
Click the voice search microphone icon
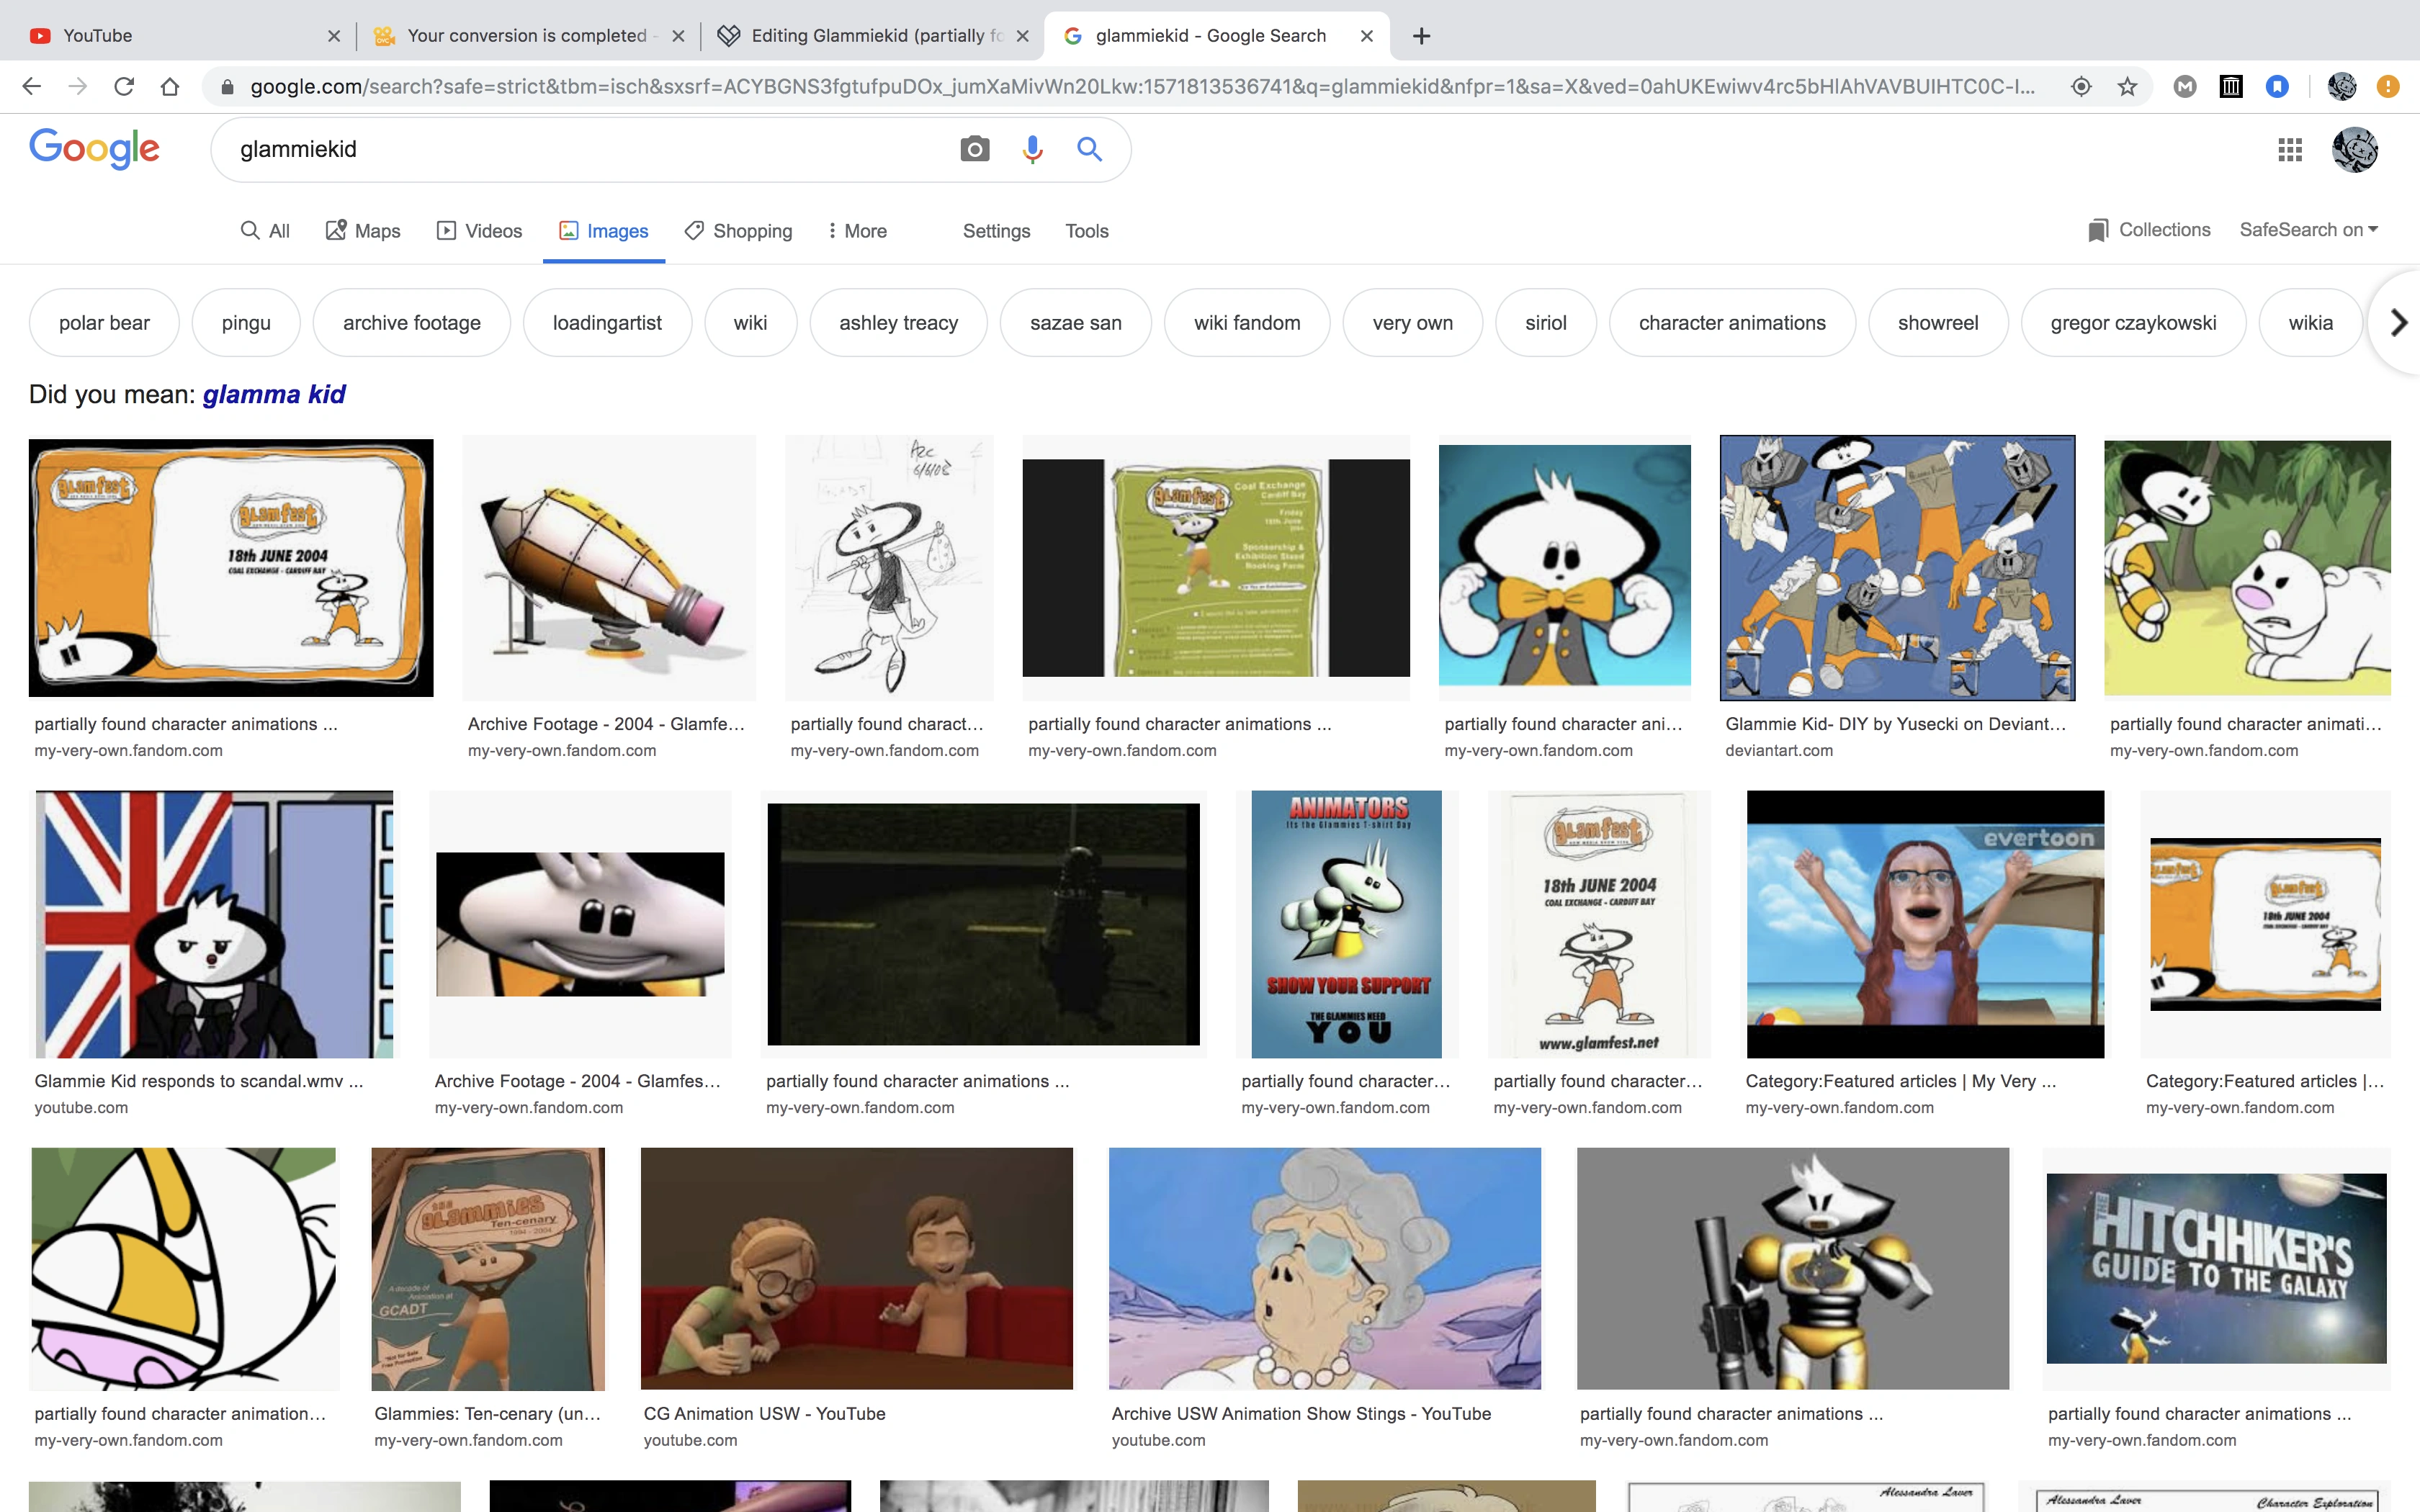(x=1032, y=149)
